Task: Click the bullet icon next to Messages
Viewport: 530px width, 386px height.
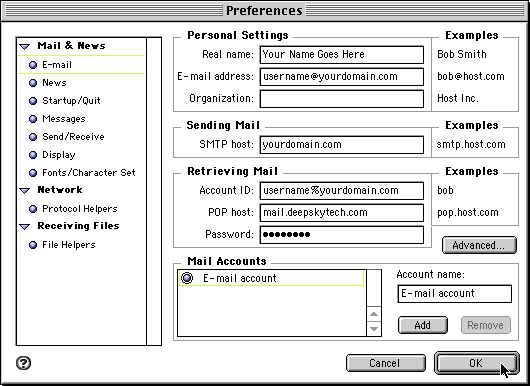Action: [33, 119]
